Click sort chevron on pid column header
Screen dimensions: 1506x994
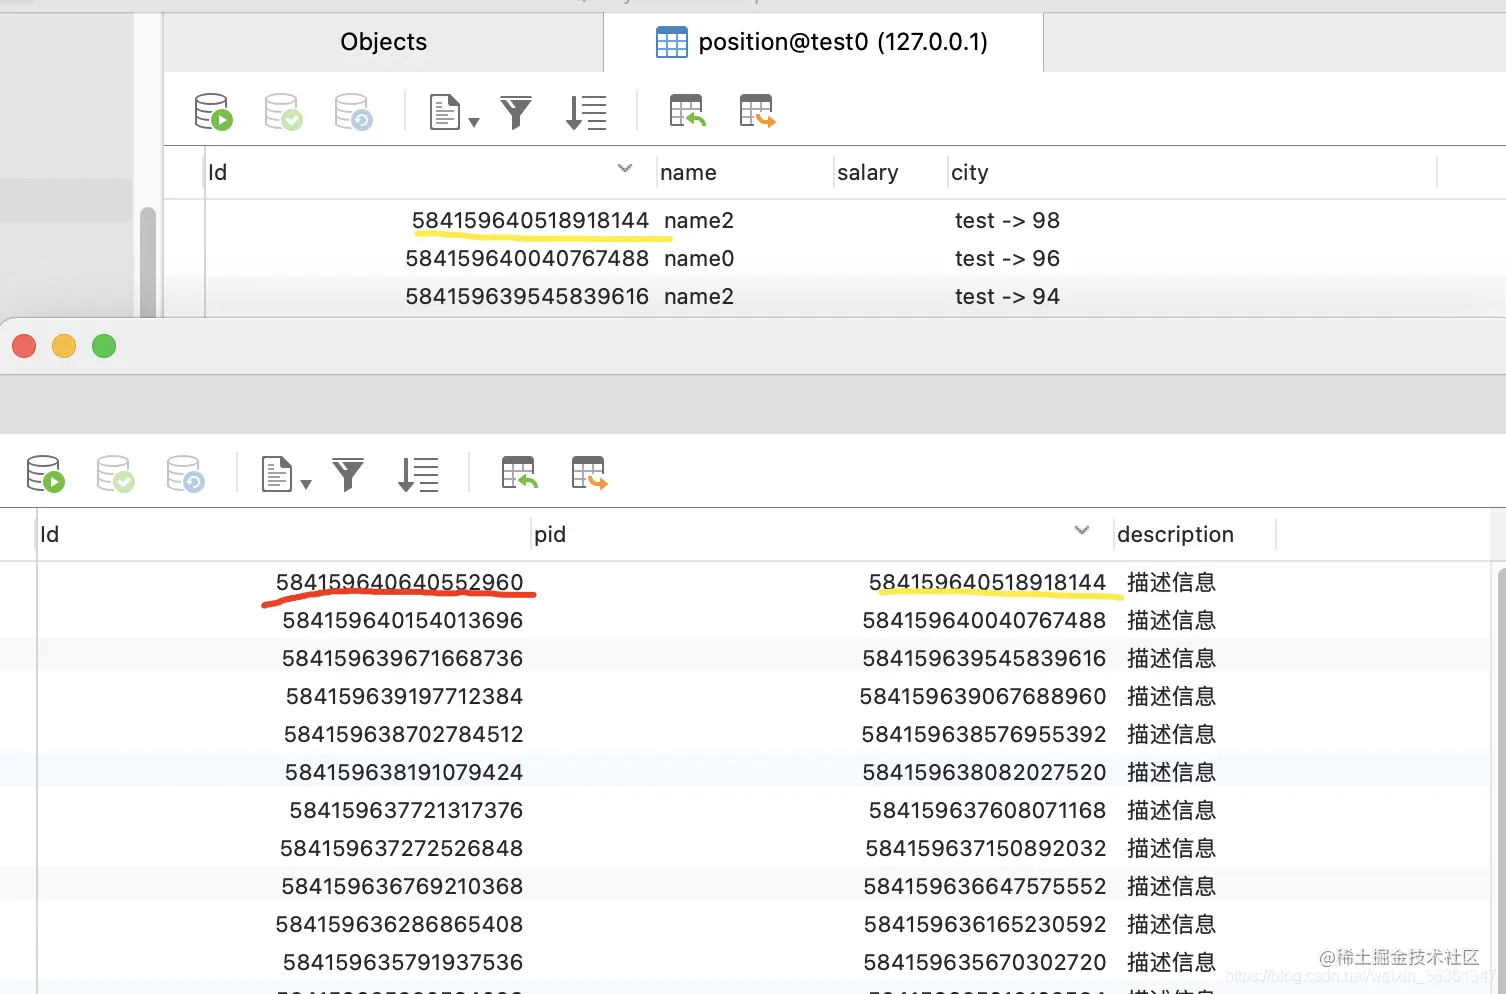[1082, 530]
